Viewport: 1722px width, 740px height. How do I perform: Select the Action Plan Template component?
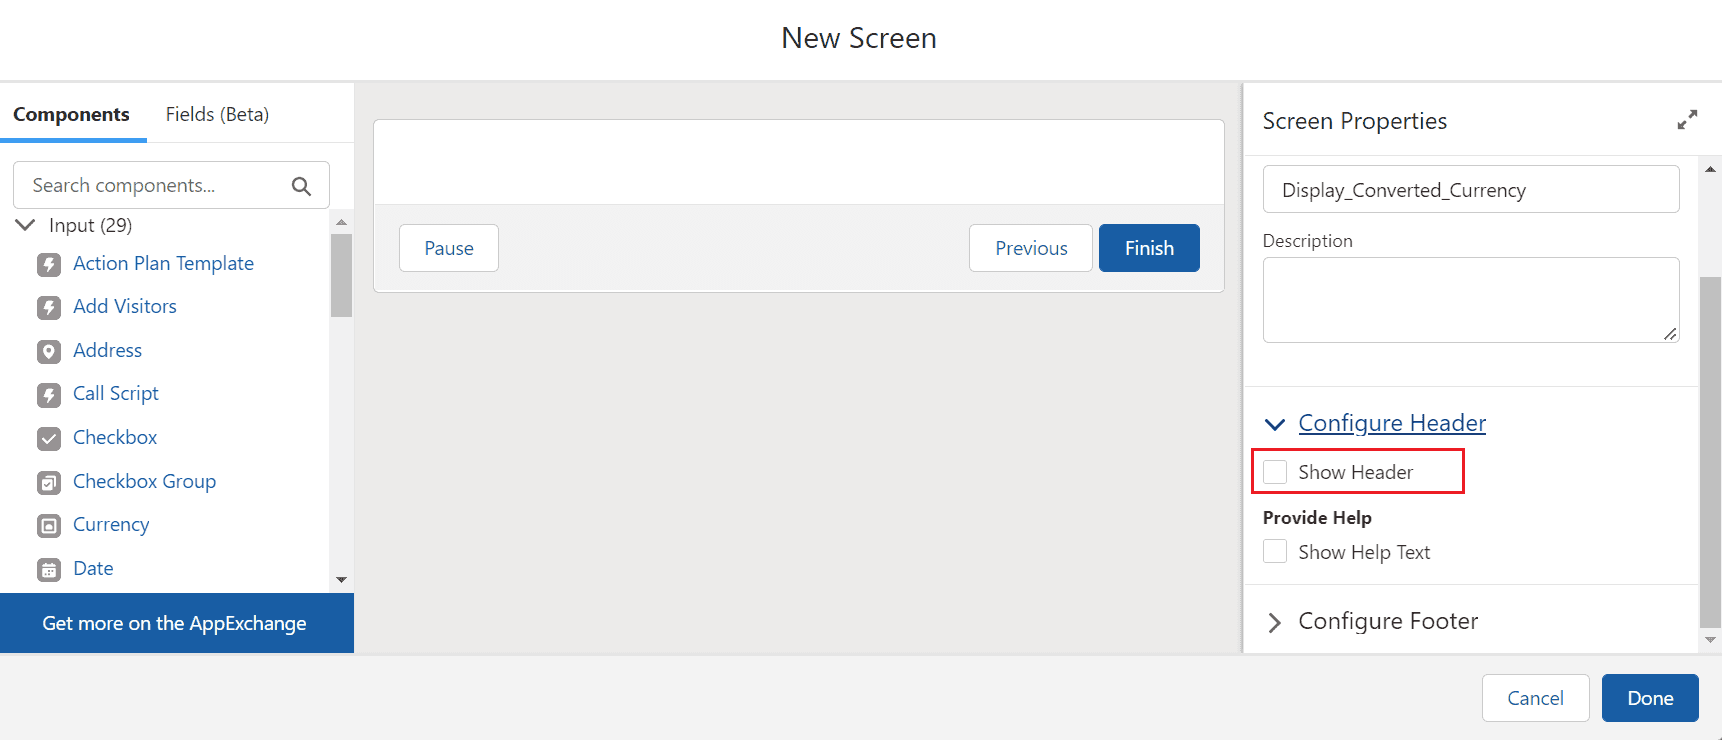163,263
